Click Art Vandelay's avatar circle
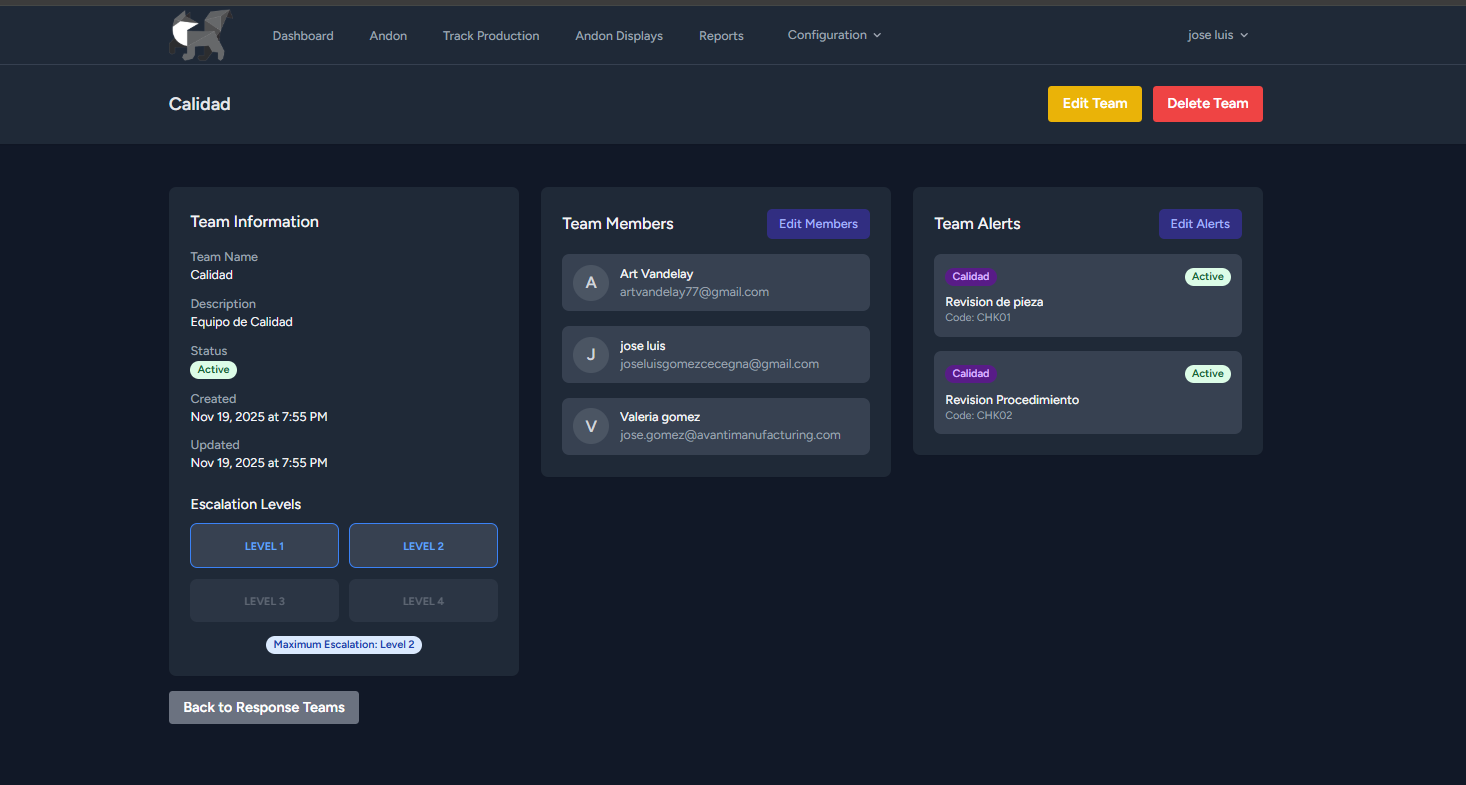The height and width of the screenshot is (785, 1466). click(590, 283)
